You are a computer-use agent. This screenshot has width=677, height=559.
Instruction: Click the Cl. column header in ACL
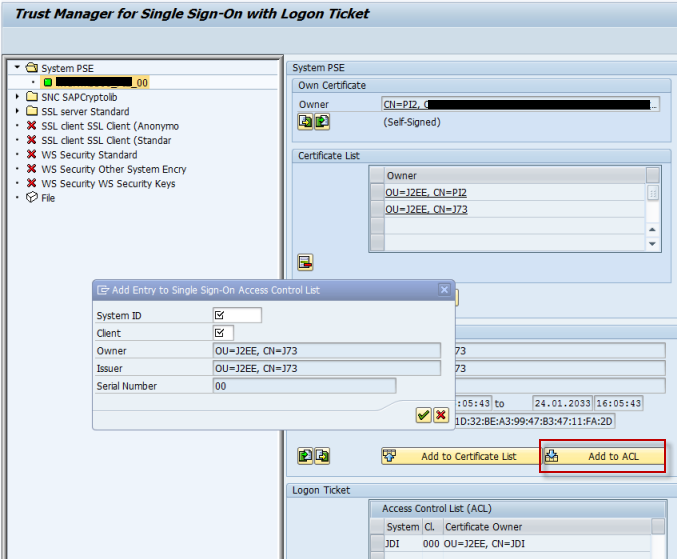(x=432, y=527)
